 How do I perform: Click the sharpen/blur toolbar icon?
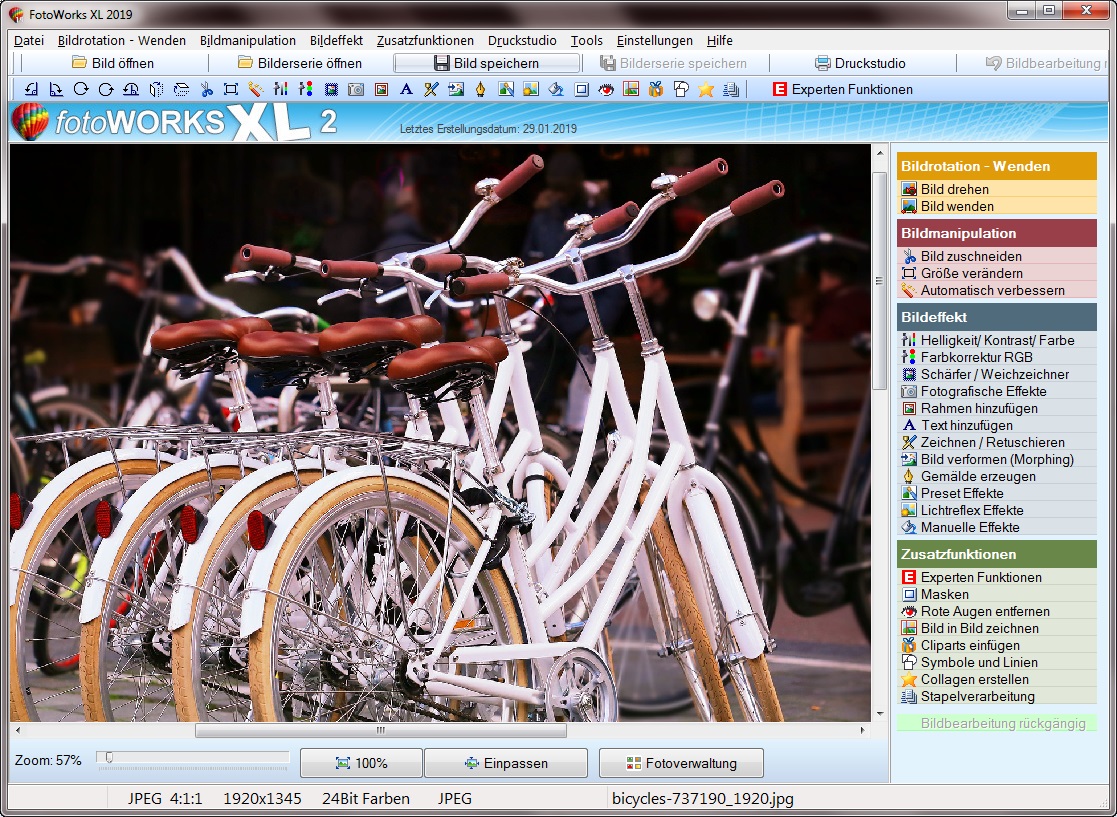pos(331,89)
